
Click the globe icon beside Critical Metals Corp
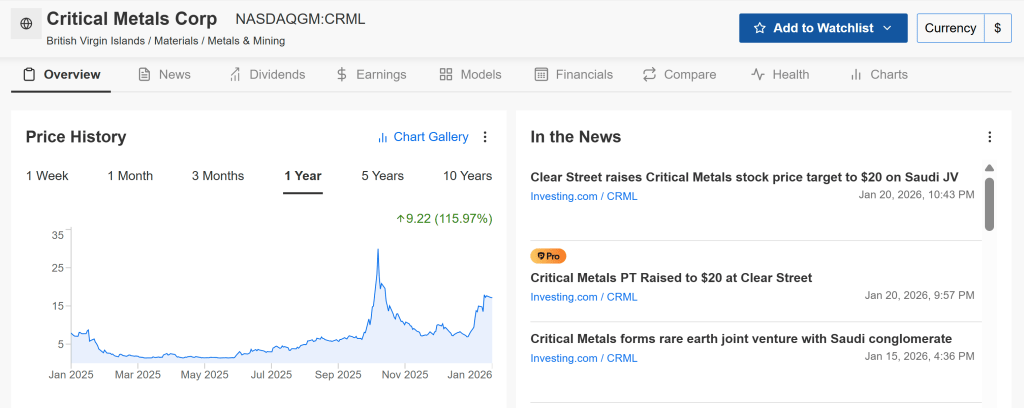pos(26,23)
